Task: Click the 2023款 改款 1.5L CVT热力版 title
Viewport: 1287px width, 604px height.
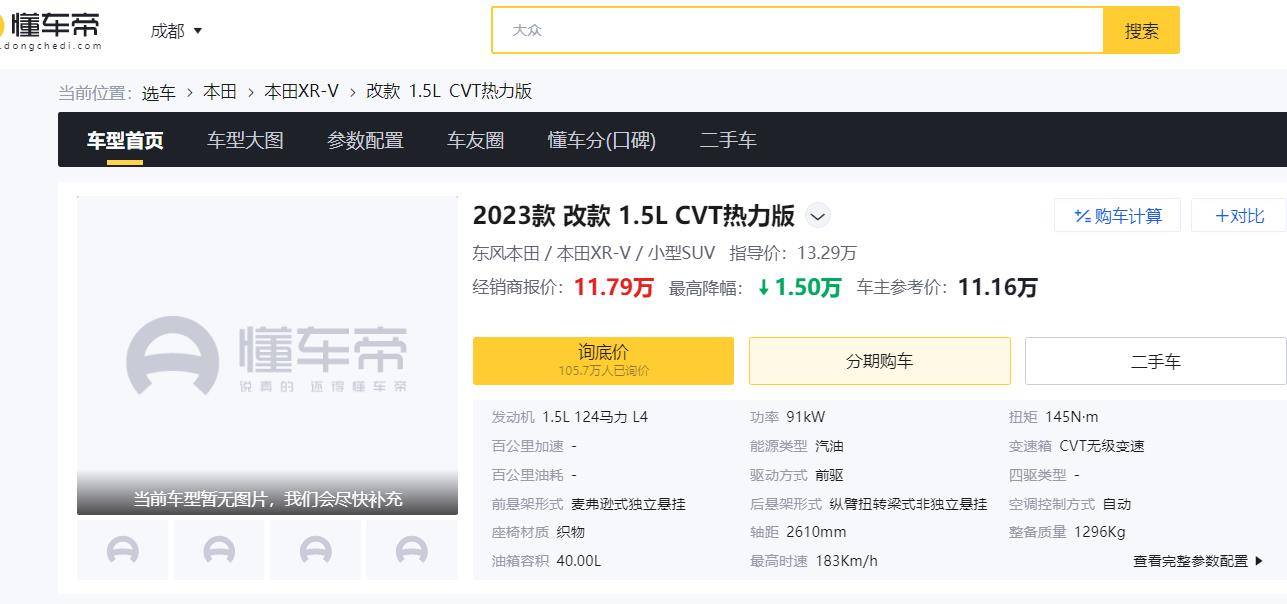Action: point(634,216)
